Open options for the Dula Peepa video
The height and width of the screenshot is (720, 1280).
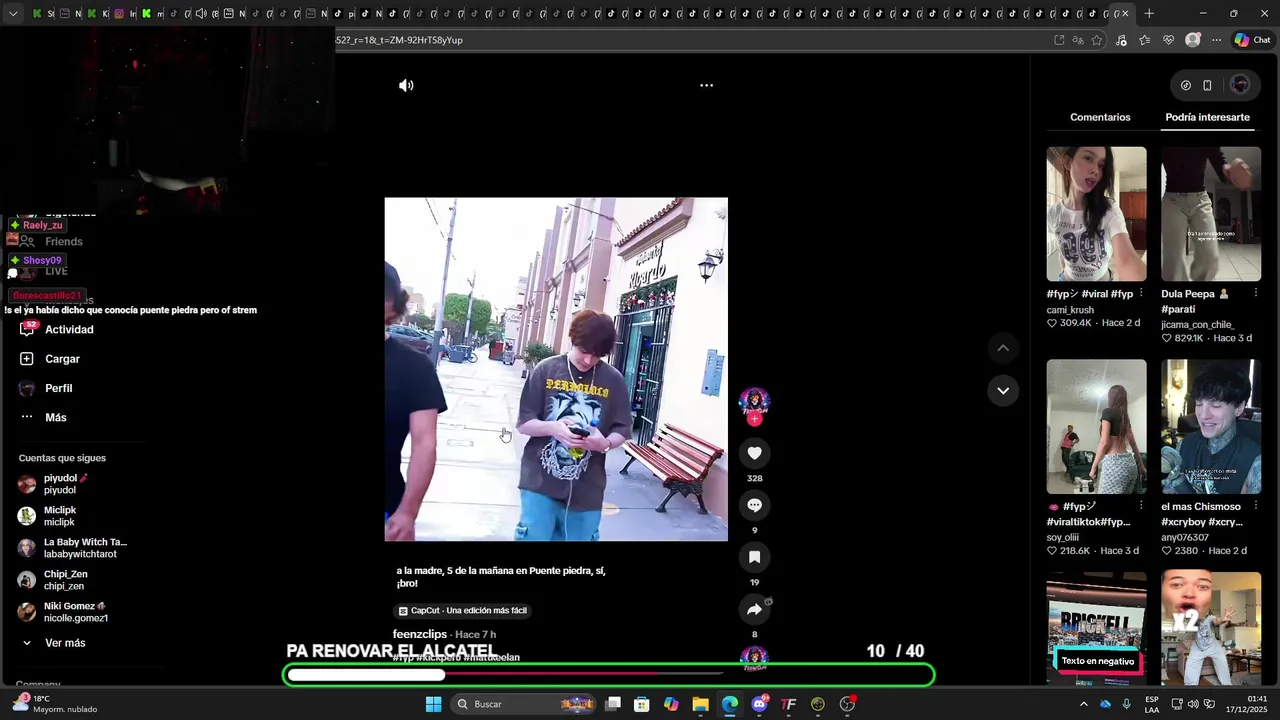[x=1254, y=294]
